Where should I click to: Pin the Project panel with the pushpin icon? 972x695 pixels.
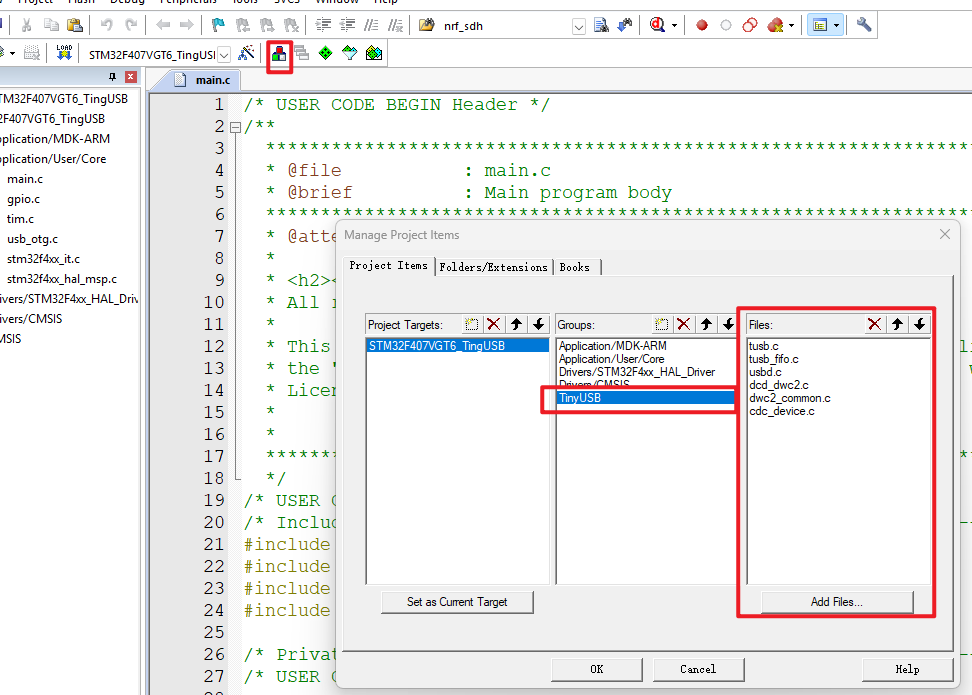[x=112, y=77]
